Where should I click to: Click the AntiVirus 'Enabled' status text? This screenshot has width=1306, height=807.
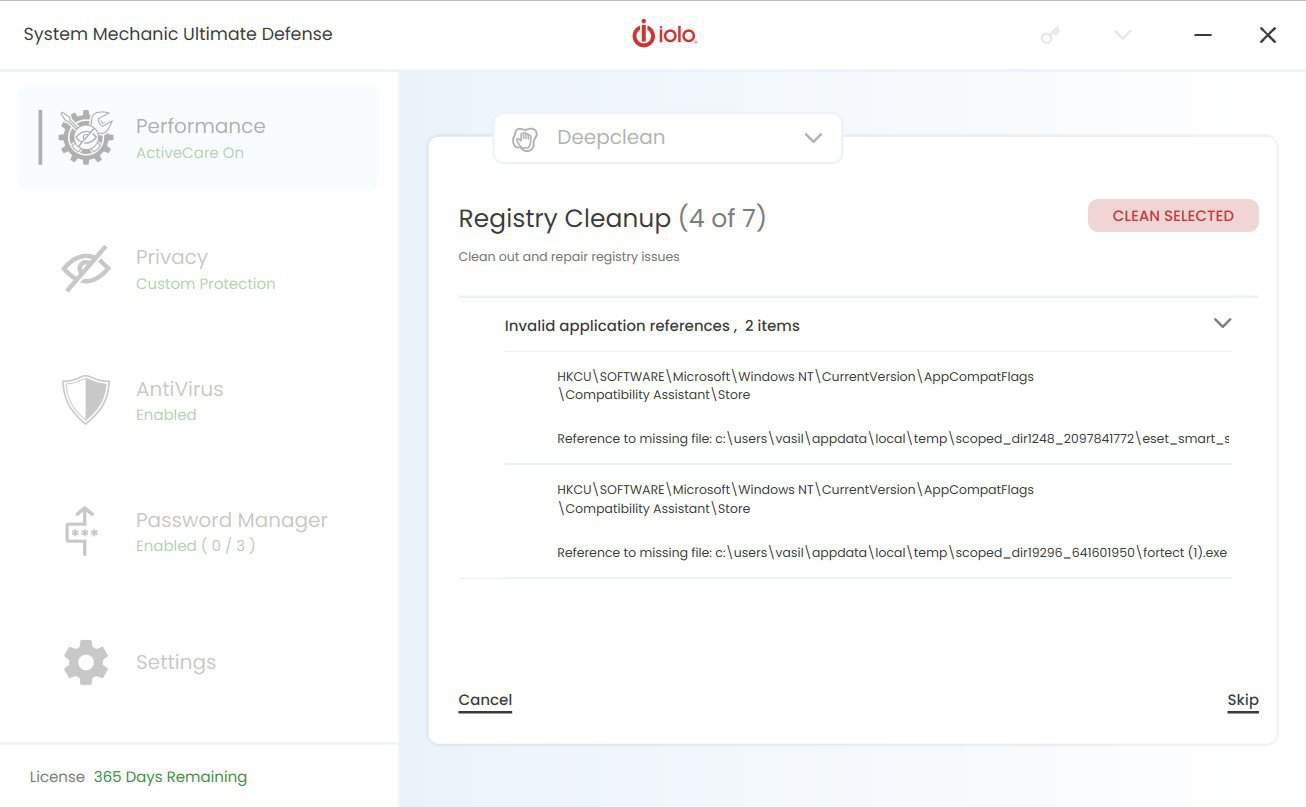click(166, 415)
